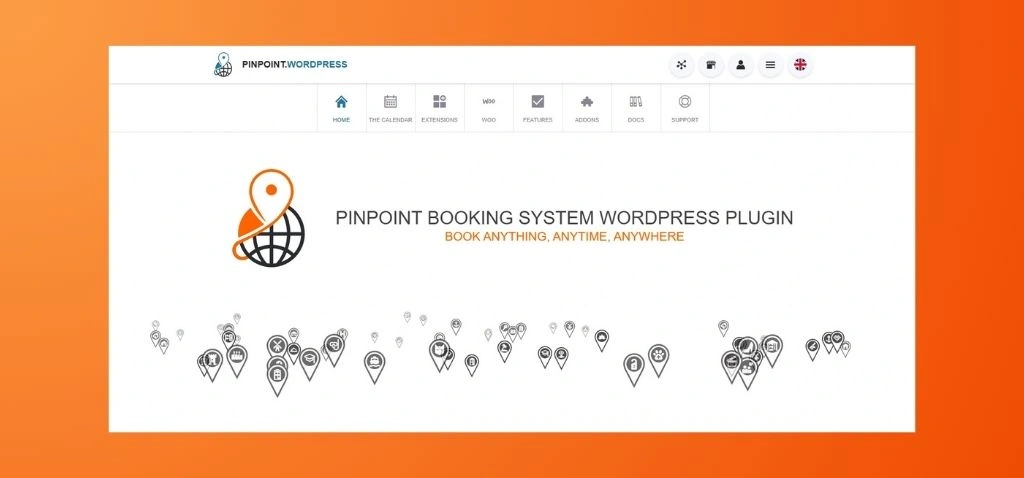Click the PINPOINT.WORDPRESS site logo
This screenshot has width=1024, height=478.
pos(281,65)
